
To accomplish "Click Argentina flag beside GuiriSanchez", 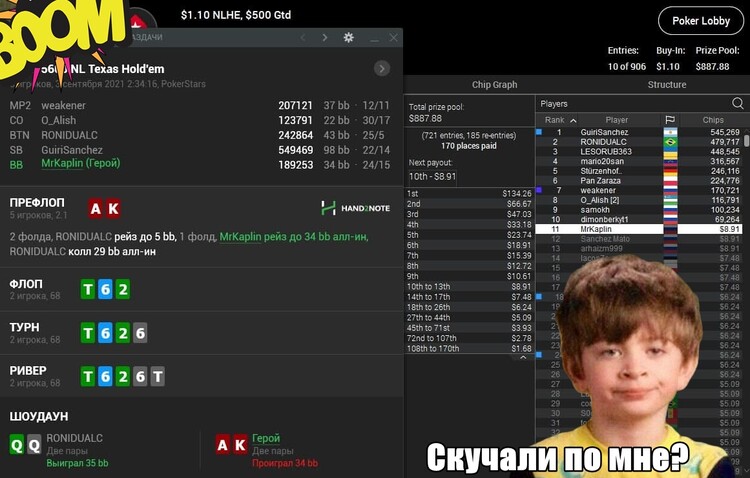I will (670, 132).
